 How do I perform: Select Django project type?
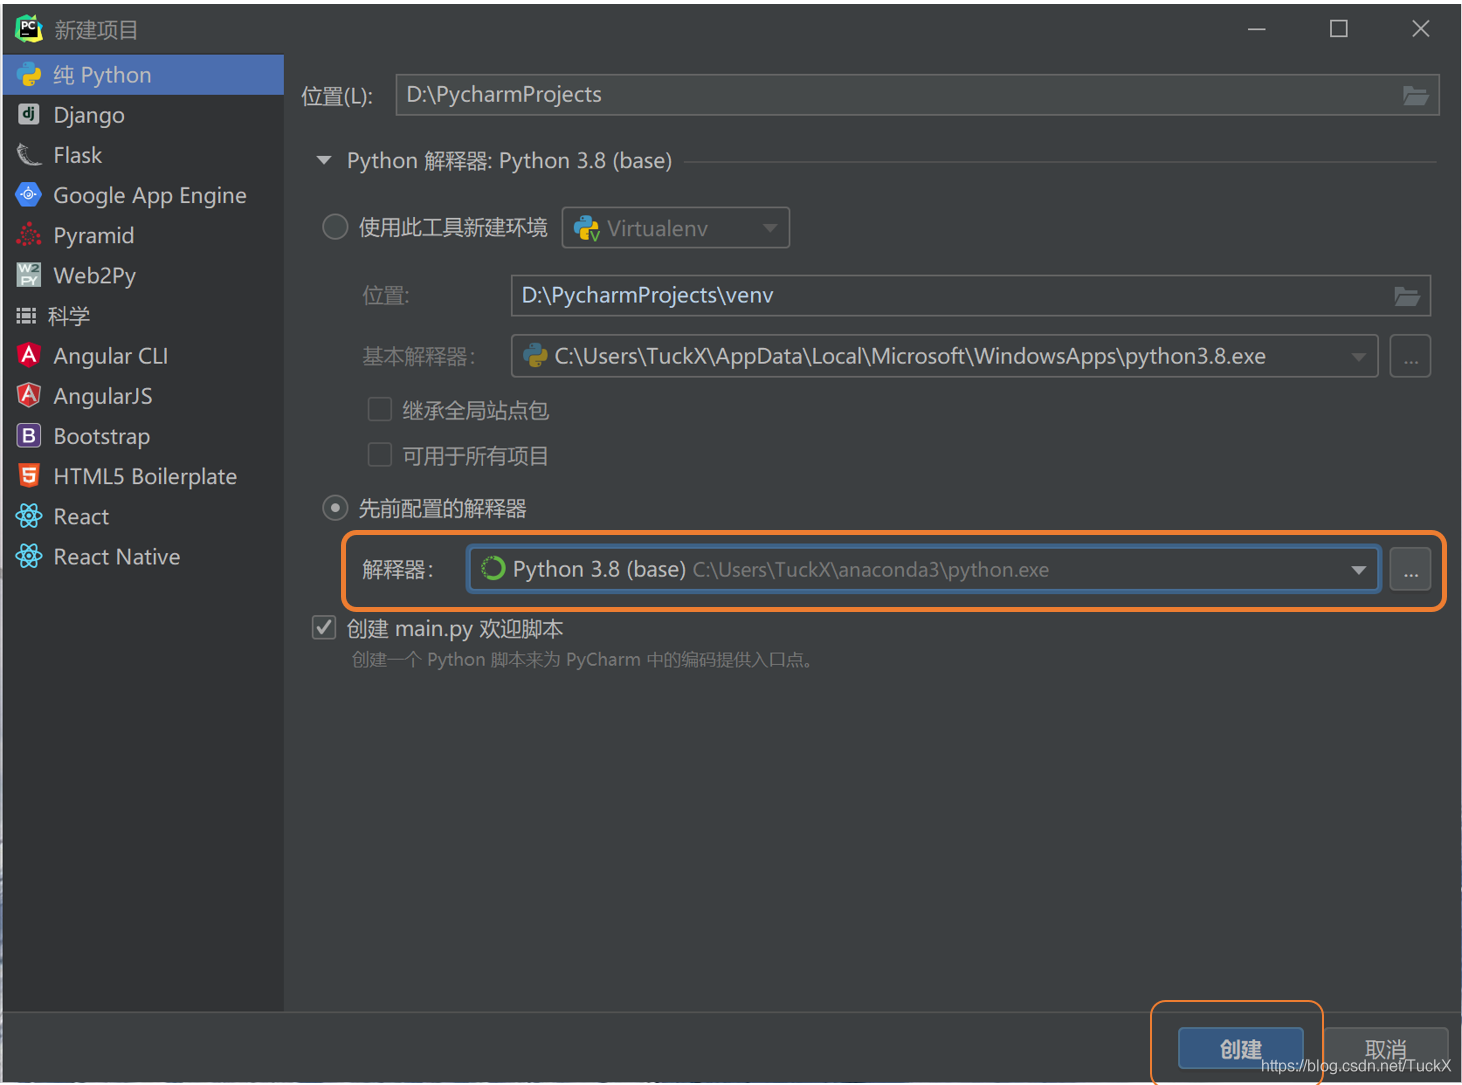tap(143, 115)
